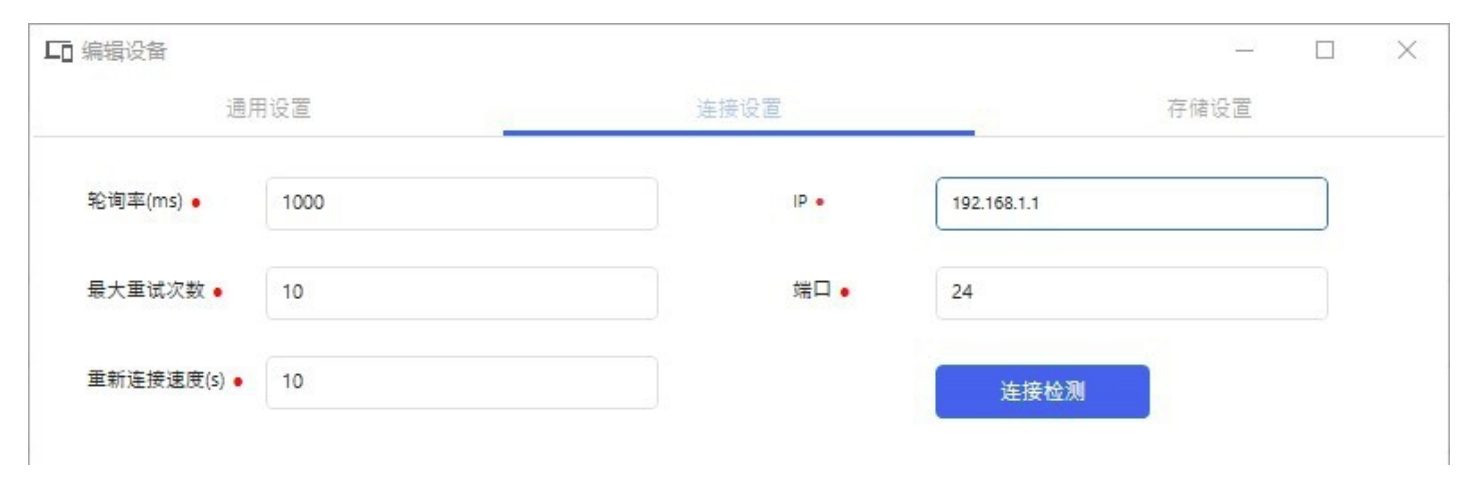Minimize the 编辑设备 window

pyautogui.click(x=1245, y=51)
